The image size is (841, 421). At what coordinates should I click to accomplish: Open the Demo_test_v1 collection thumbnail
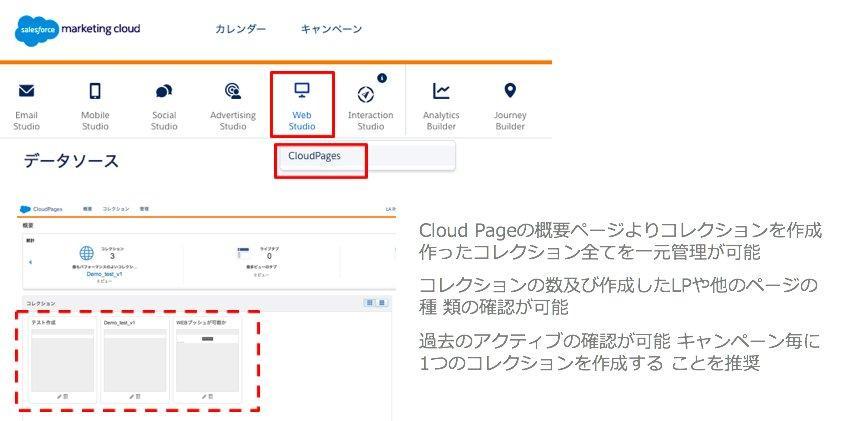135,360
